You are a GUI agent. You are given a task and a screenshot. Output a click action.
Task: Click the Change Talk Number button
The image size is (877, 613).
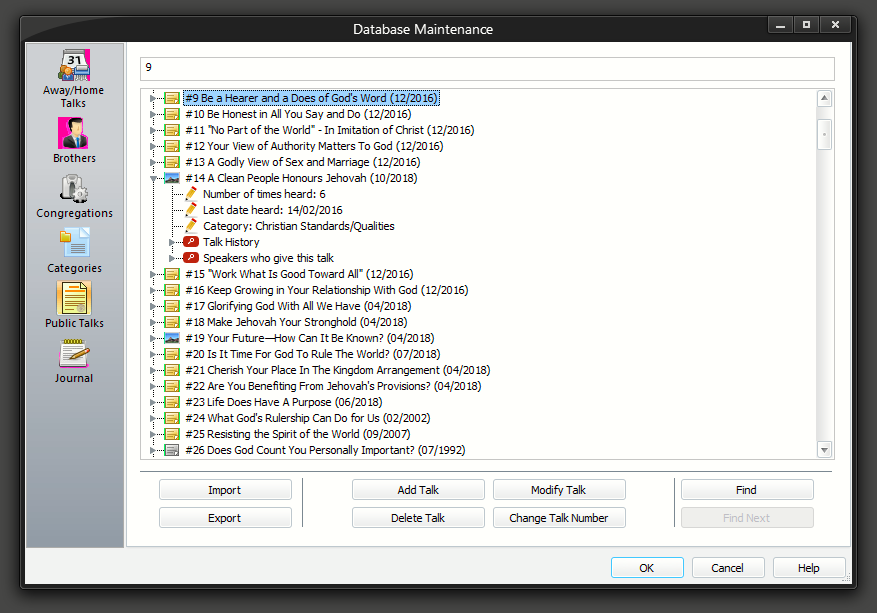coord(559,518)
